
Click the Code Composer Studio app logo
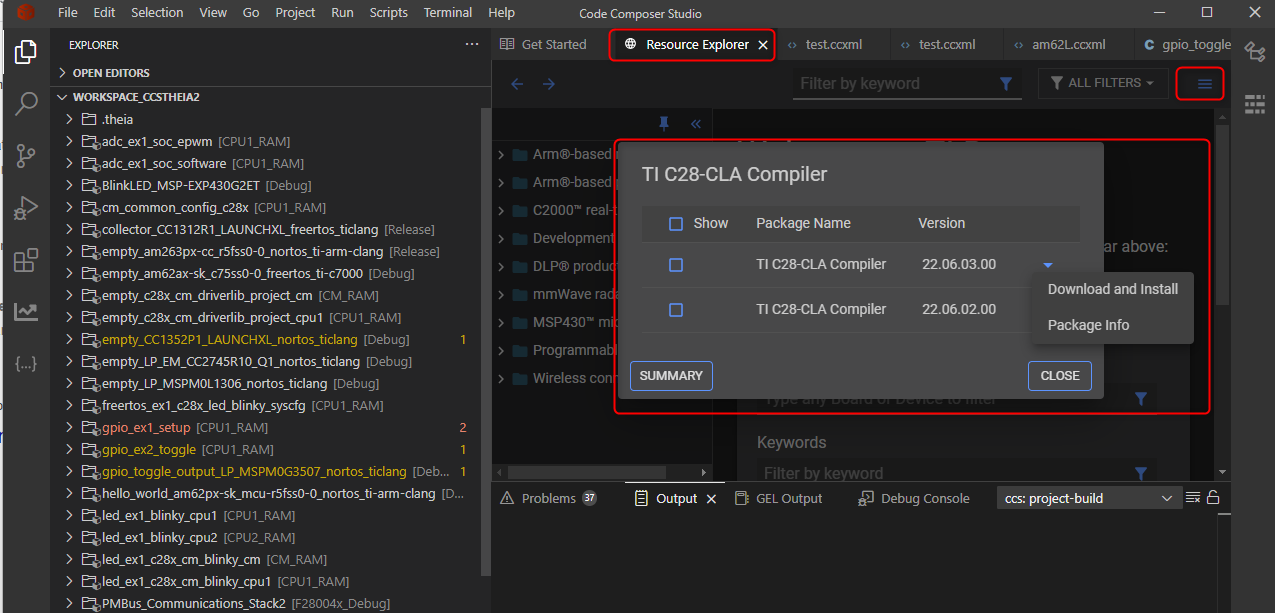pyautogui.click(x=25, y=13)
